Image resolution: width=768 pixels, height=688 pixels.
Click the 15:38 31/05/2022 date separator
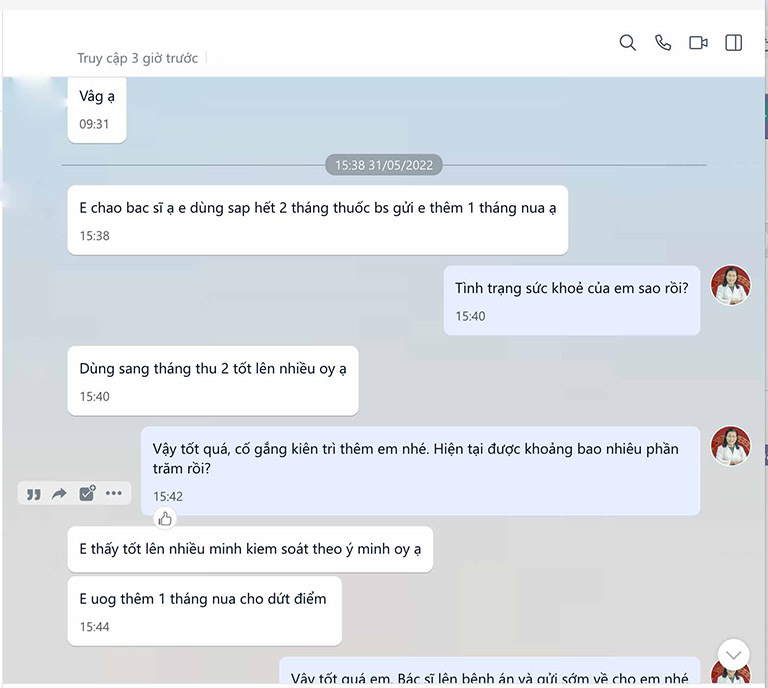coord(384,165)
